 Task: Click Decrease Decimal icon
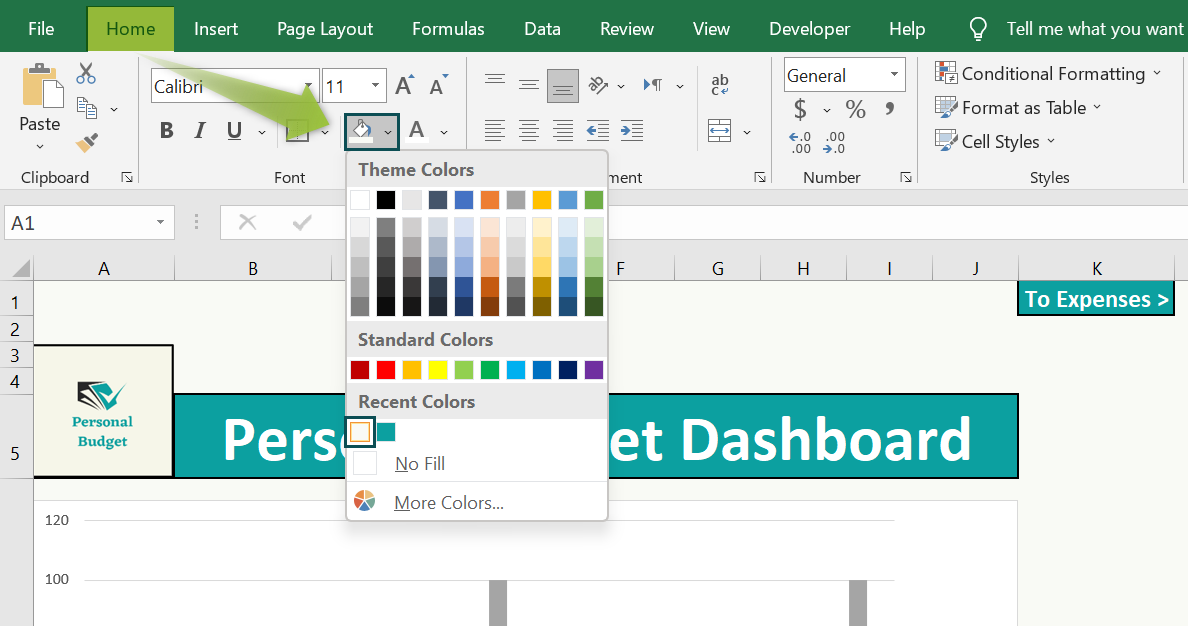pos(834,142)
